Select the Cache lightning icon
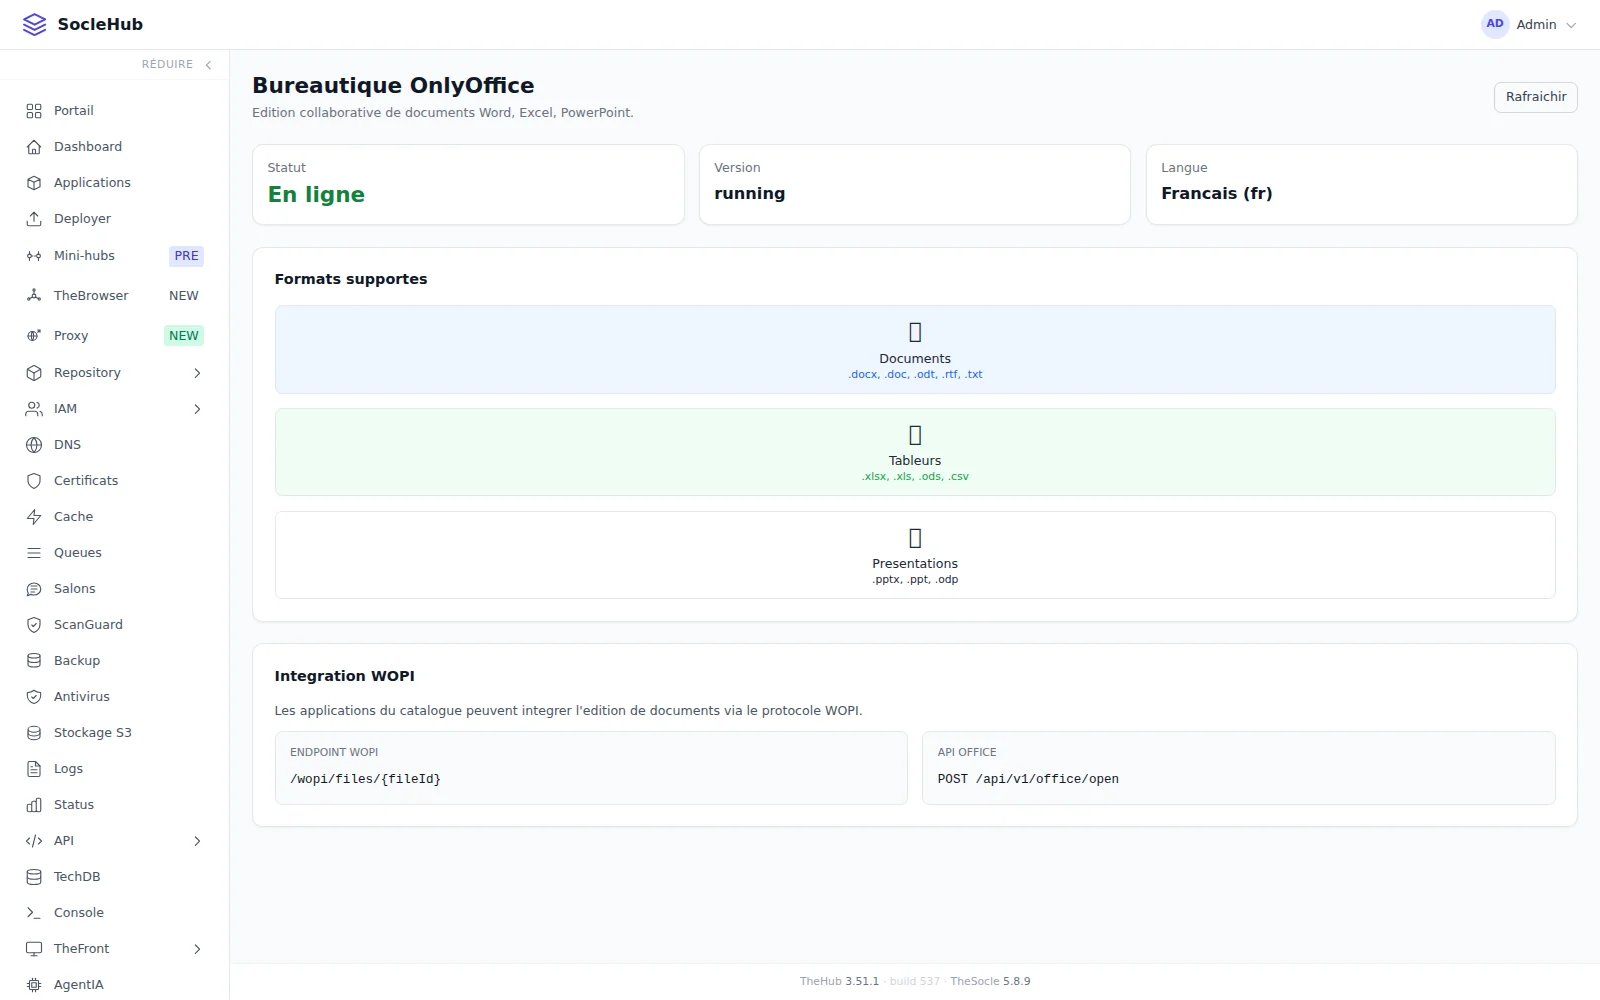 pos(34,517)
